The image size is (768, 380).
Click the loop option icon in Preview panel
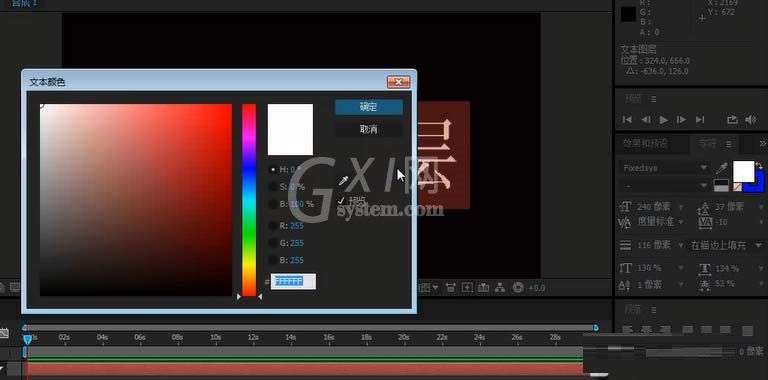732,119
